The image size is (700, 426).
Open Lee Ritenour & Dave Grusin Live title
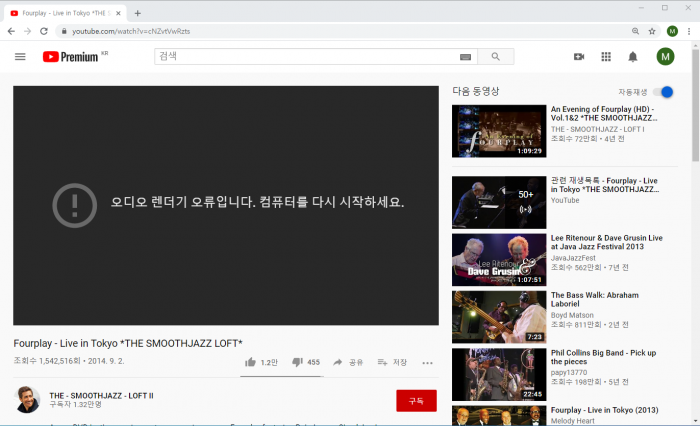[x=606, y=242]
